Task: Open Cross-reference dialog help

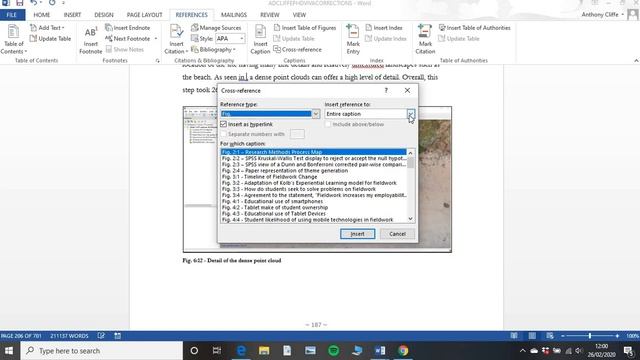Action: [x=386, y=90]
